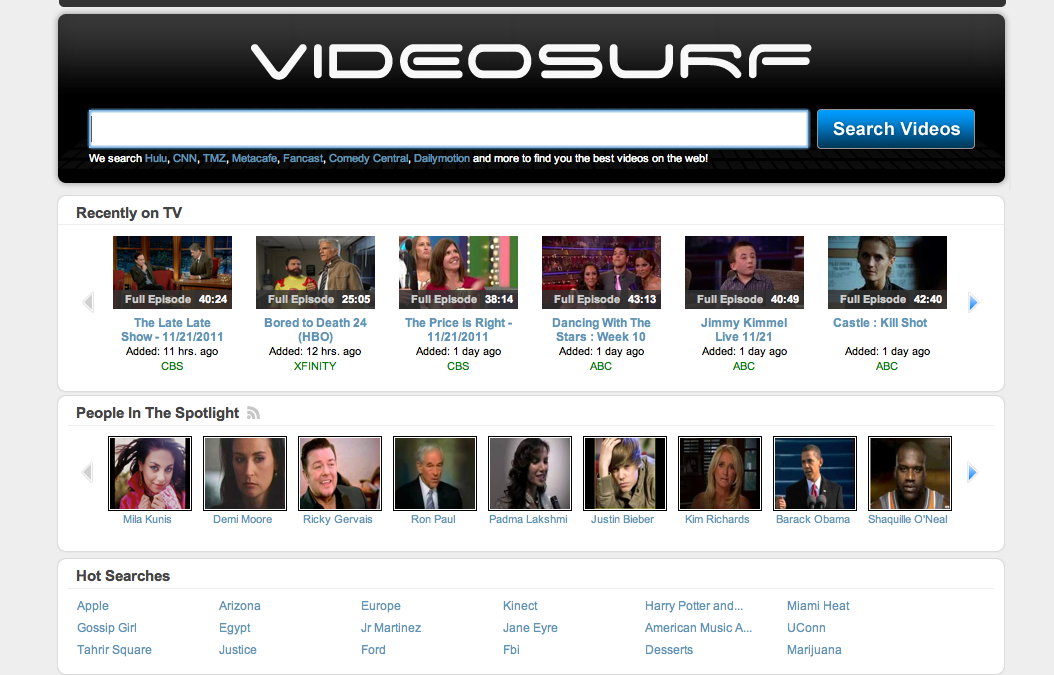
Task: Open the Dailymotion source link
Action: (x=442, y=159)
